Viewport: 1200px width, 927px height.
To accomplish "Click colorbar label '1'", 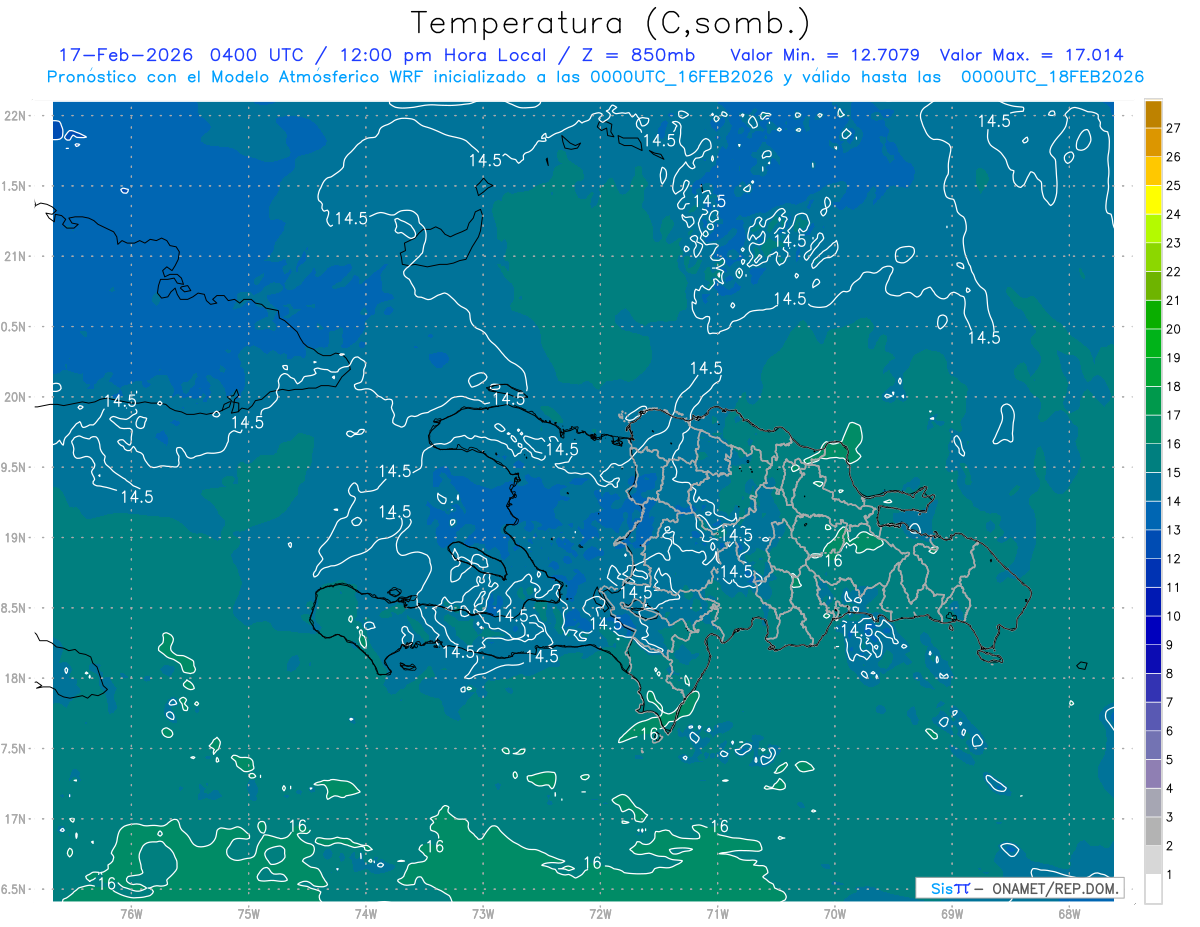I will tap(1171, 875).
